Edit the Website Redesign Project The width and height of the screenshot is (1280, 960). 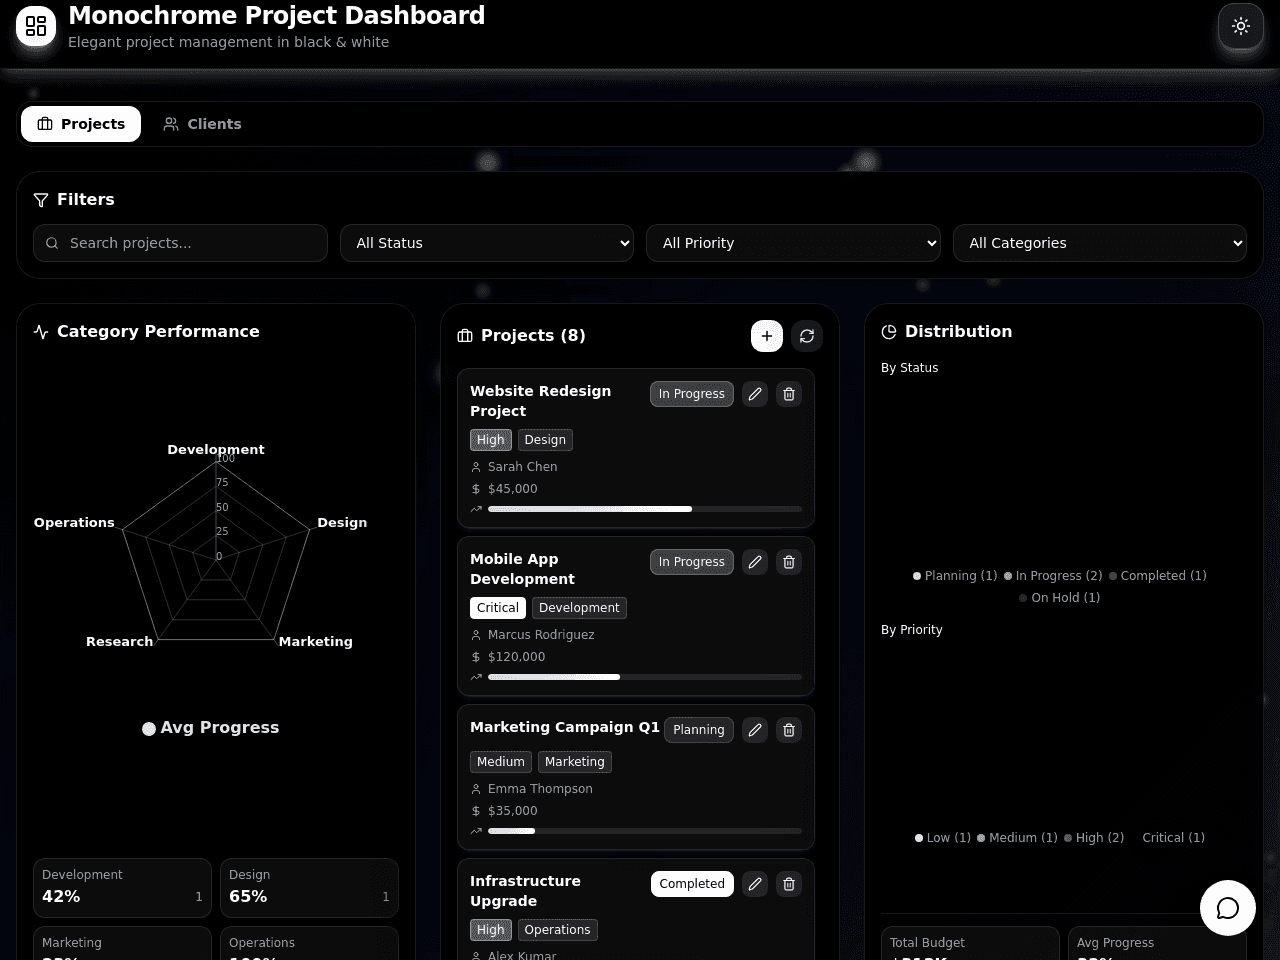click(755, 394)
